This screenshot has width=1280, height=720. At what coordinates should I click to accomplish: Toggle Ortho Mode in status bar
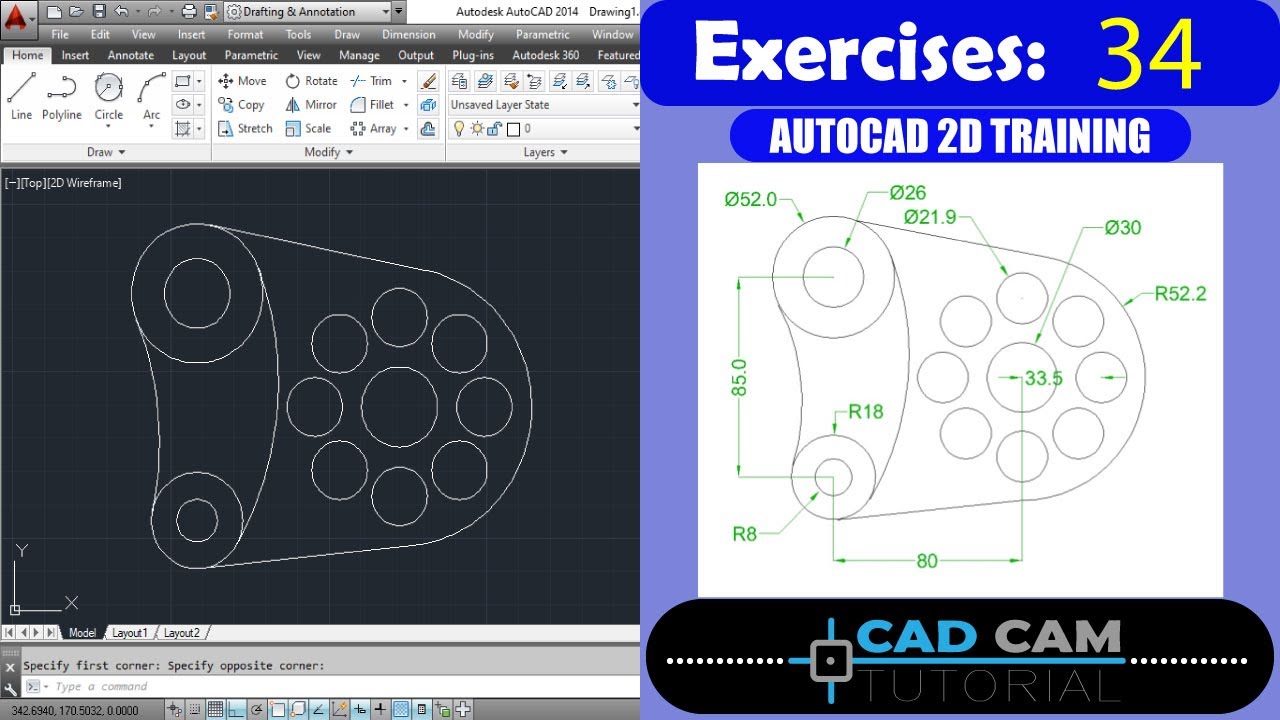(x=236, y=710)
